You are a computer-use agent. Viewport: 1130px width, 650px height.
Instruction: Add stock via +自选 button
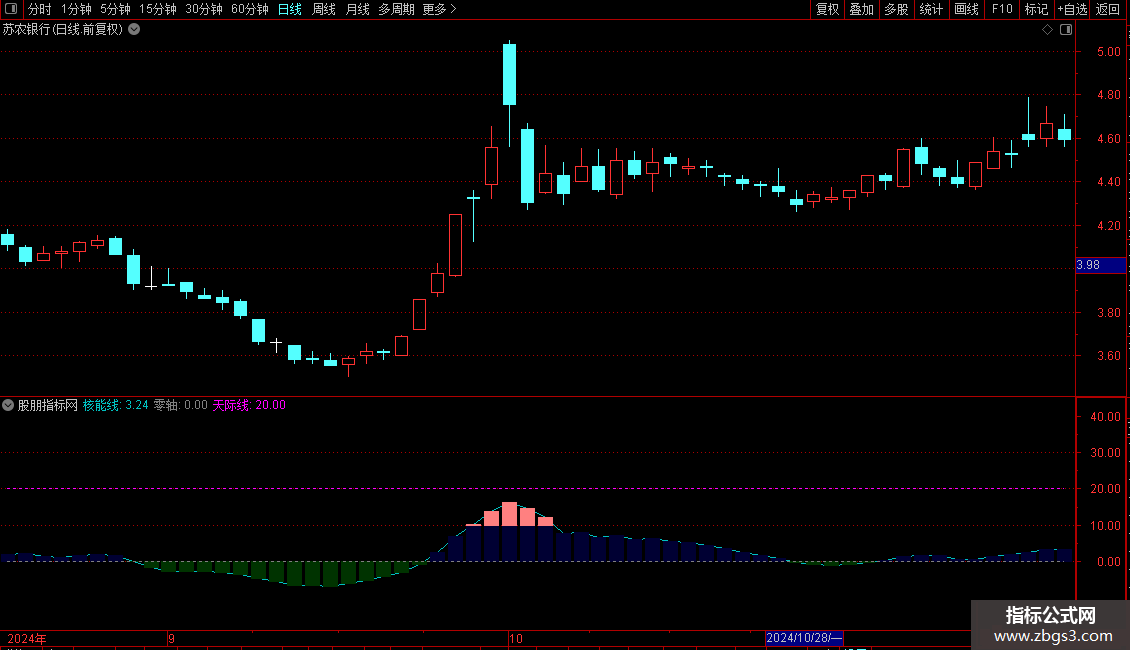click(x=1072, y=9)
